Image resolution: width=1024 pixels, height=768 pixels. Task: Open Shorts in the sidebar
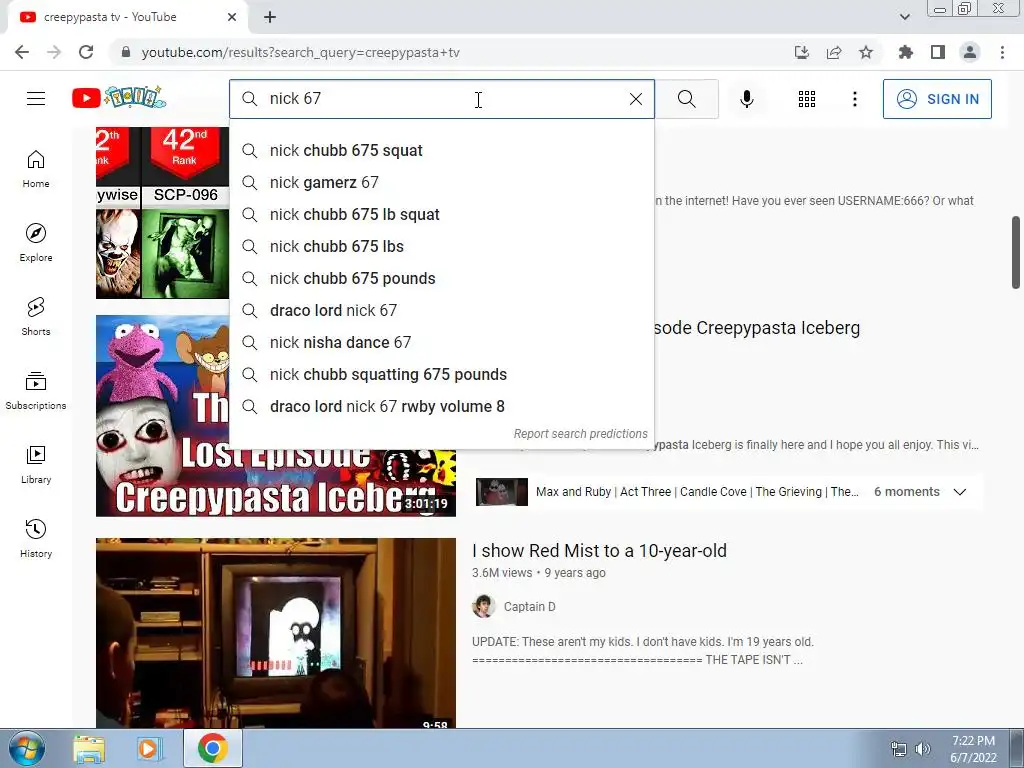(x=36, y=316)
